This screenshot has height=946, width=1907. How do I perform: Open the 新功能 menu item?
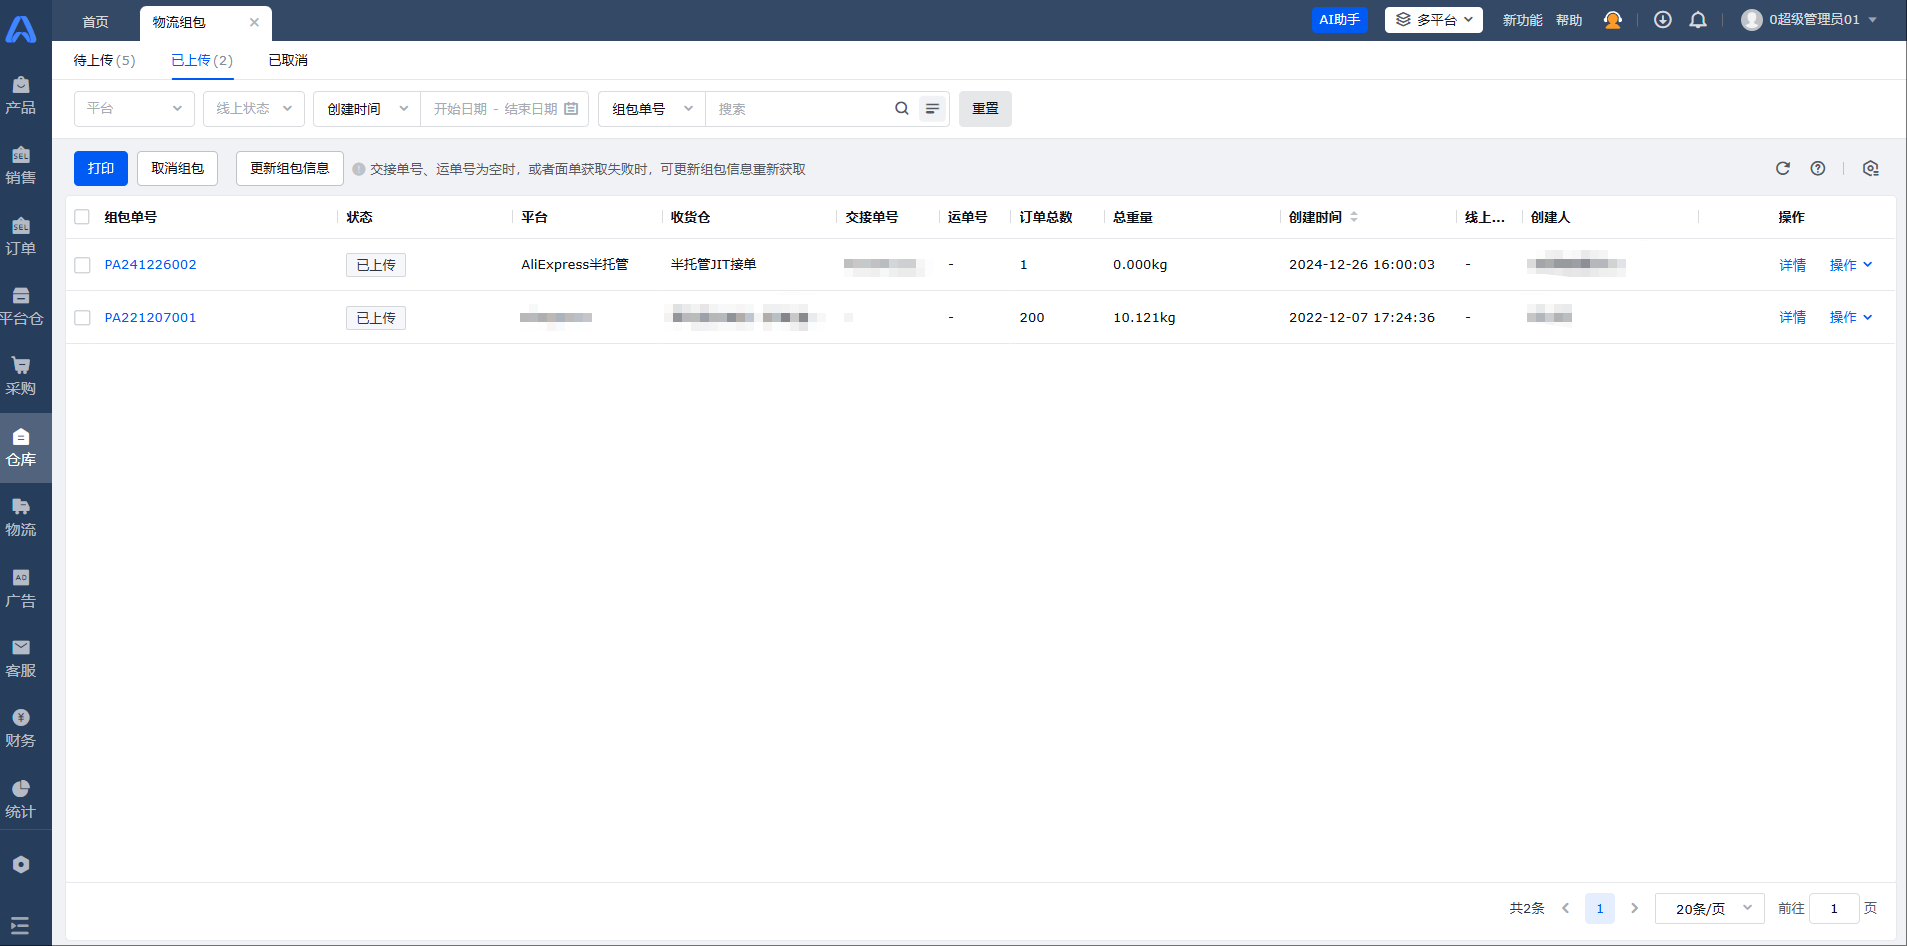[1522, 20]
